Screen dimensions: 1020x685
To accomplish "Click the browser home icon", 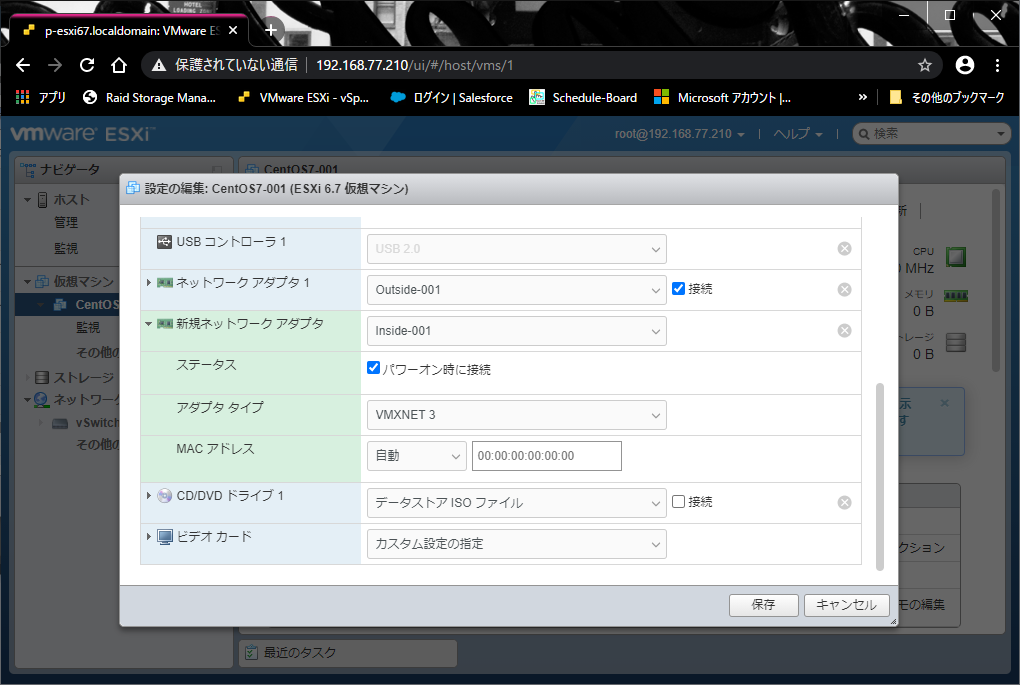I will coord(118,65).
